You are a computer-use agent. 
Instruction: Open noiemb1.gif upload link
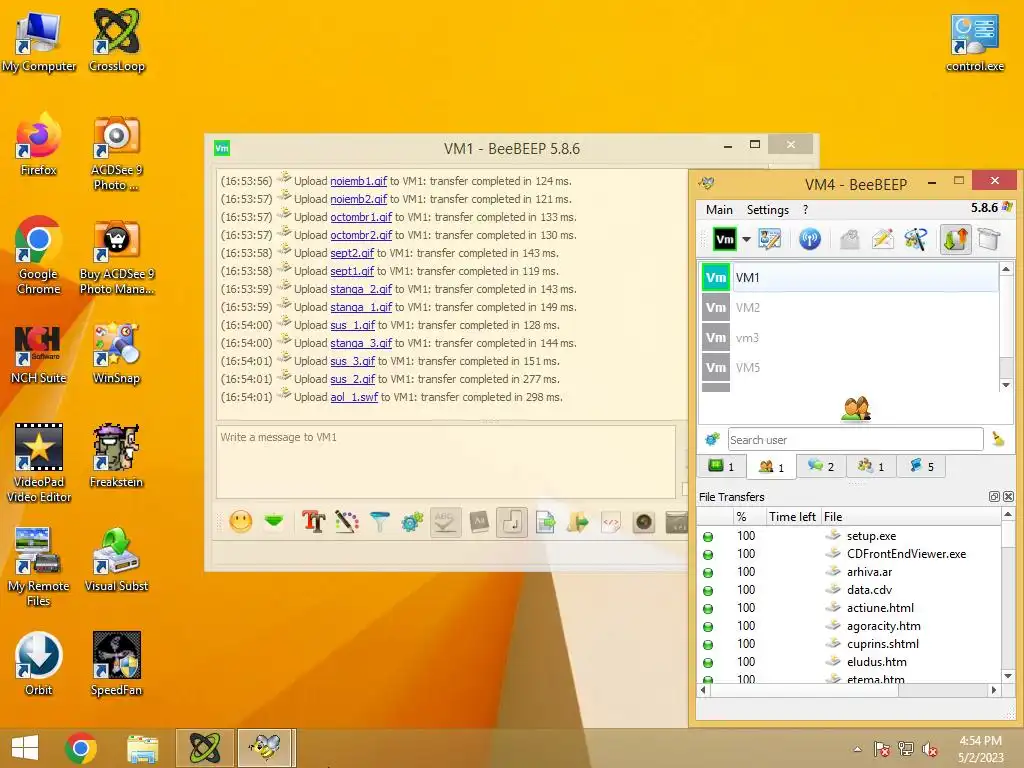[359, 181]
